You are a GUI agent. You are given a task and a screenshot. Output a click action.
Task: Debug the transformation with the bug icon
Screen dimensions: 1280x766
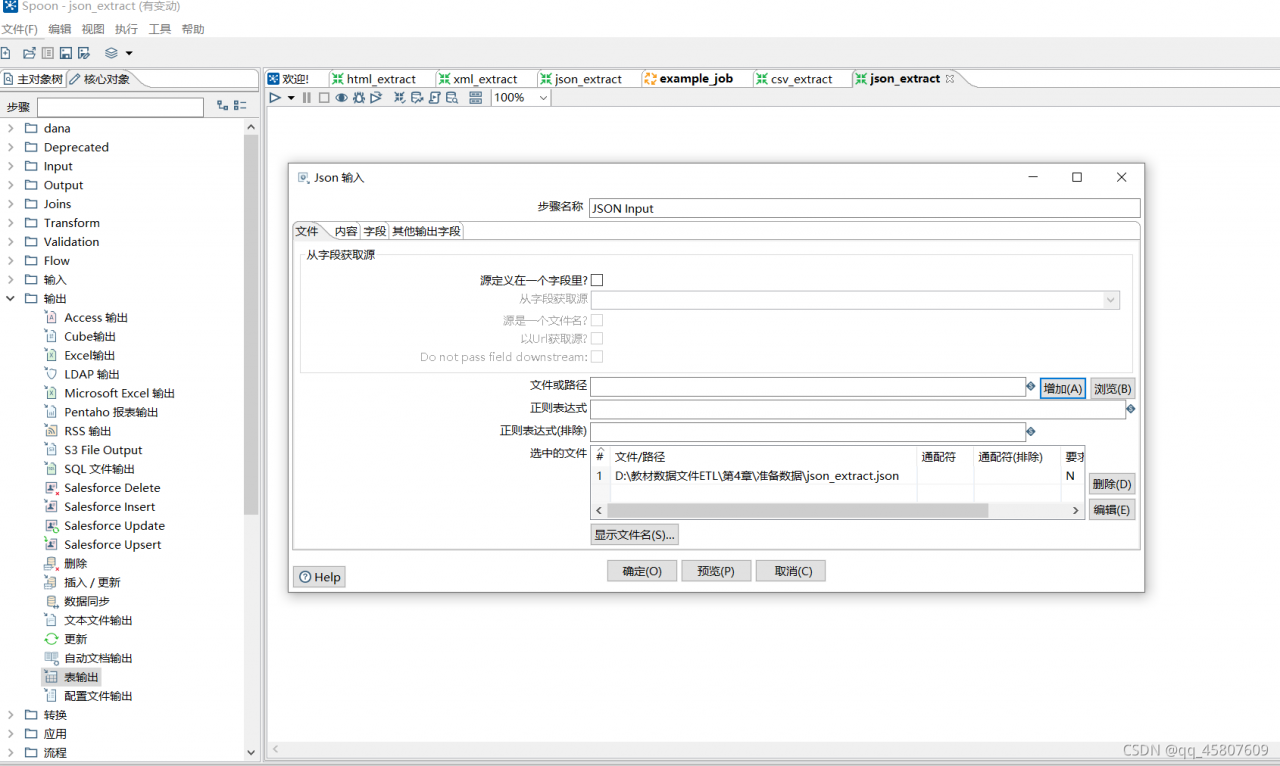(x=358, y=98)
